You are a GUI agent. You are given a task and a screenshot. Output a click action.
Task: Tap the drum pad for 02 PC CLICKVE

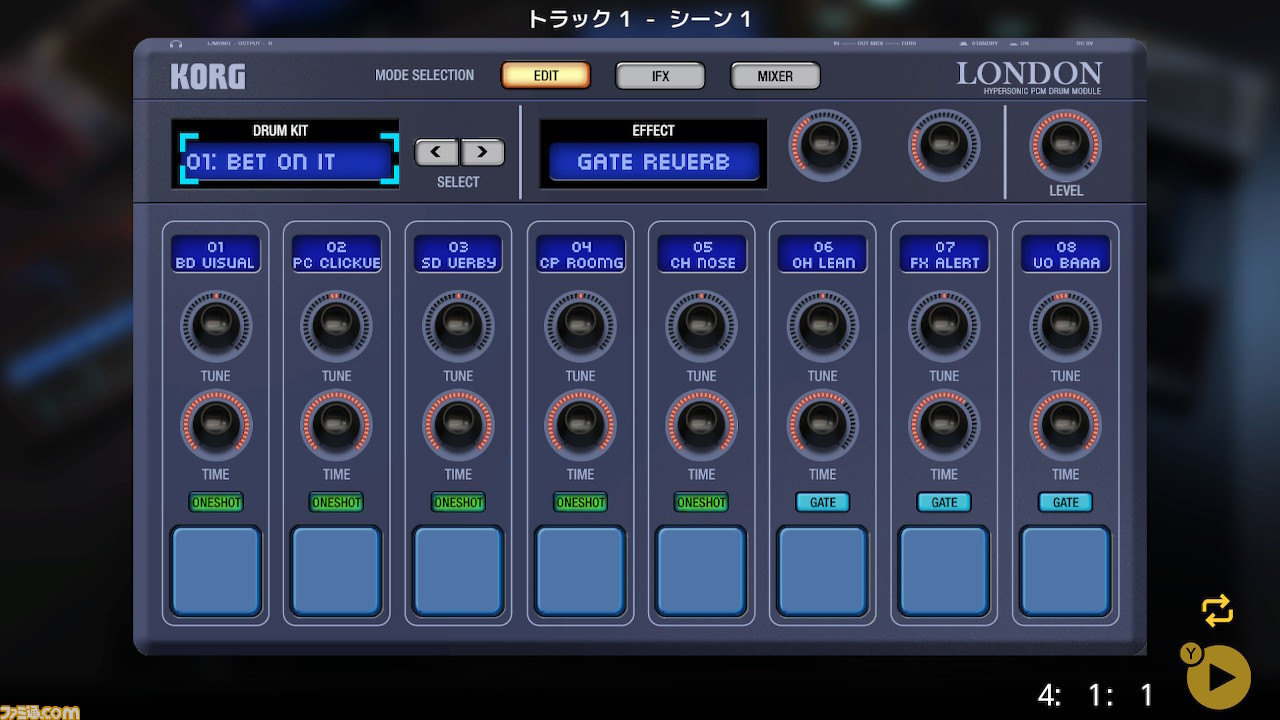click(337, 570)
